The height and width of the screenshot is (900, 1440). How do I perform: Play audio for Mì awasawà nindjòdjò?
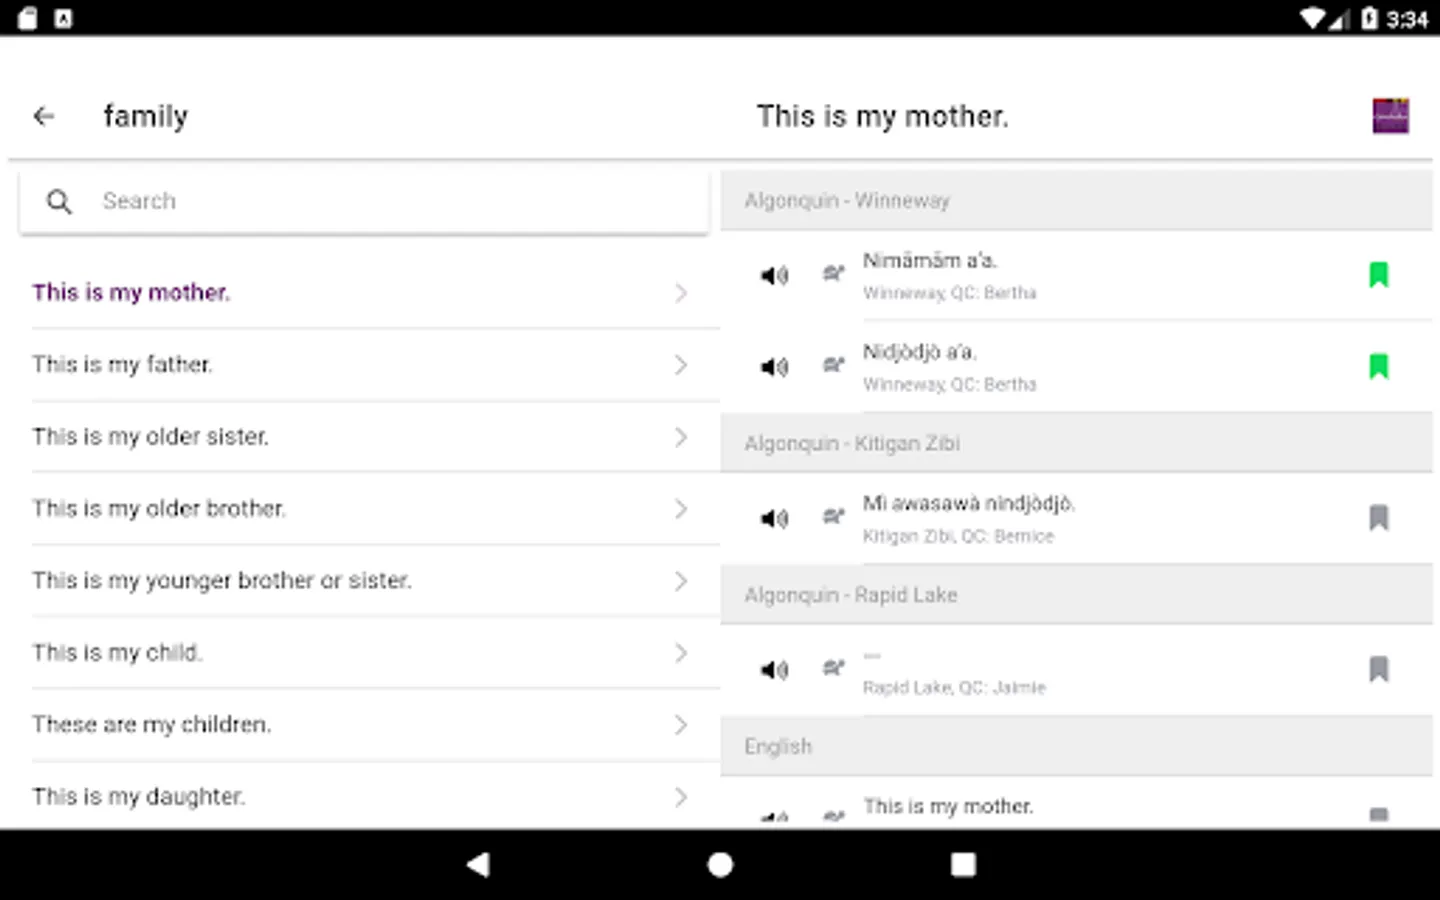(x=774, y=518)
